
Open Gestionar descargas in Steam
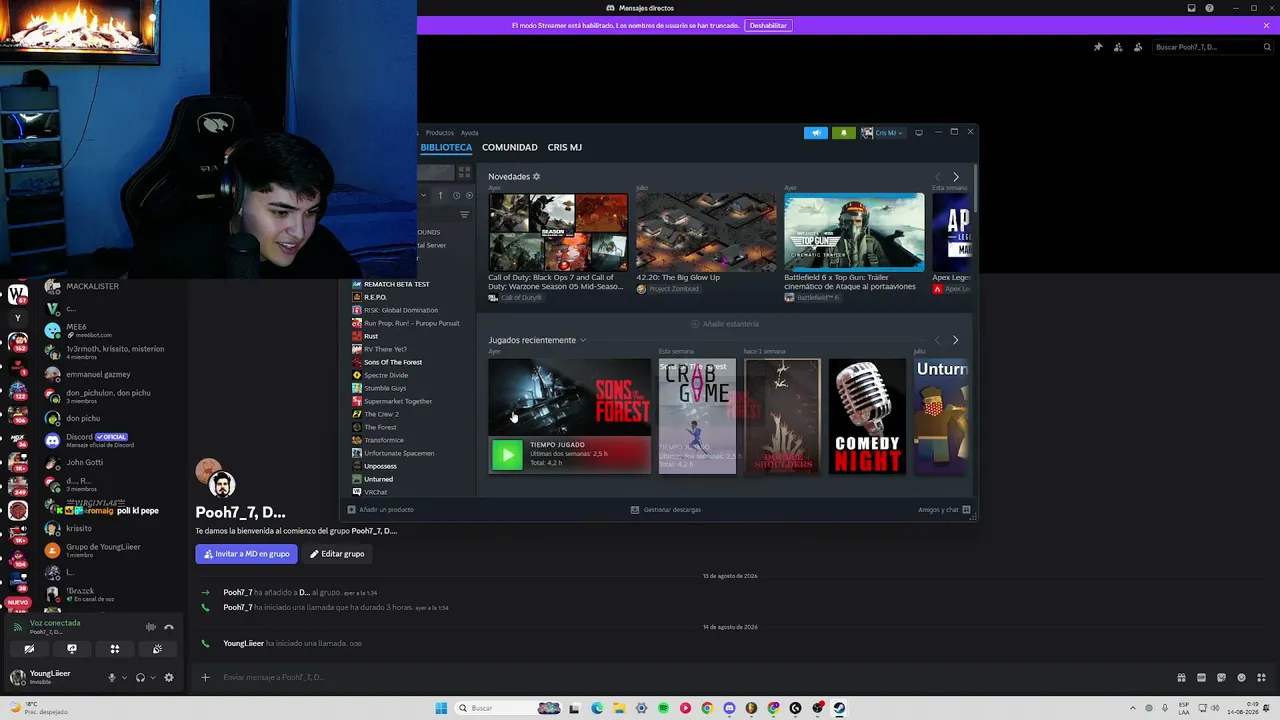click(666, 510)
